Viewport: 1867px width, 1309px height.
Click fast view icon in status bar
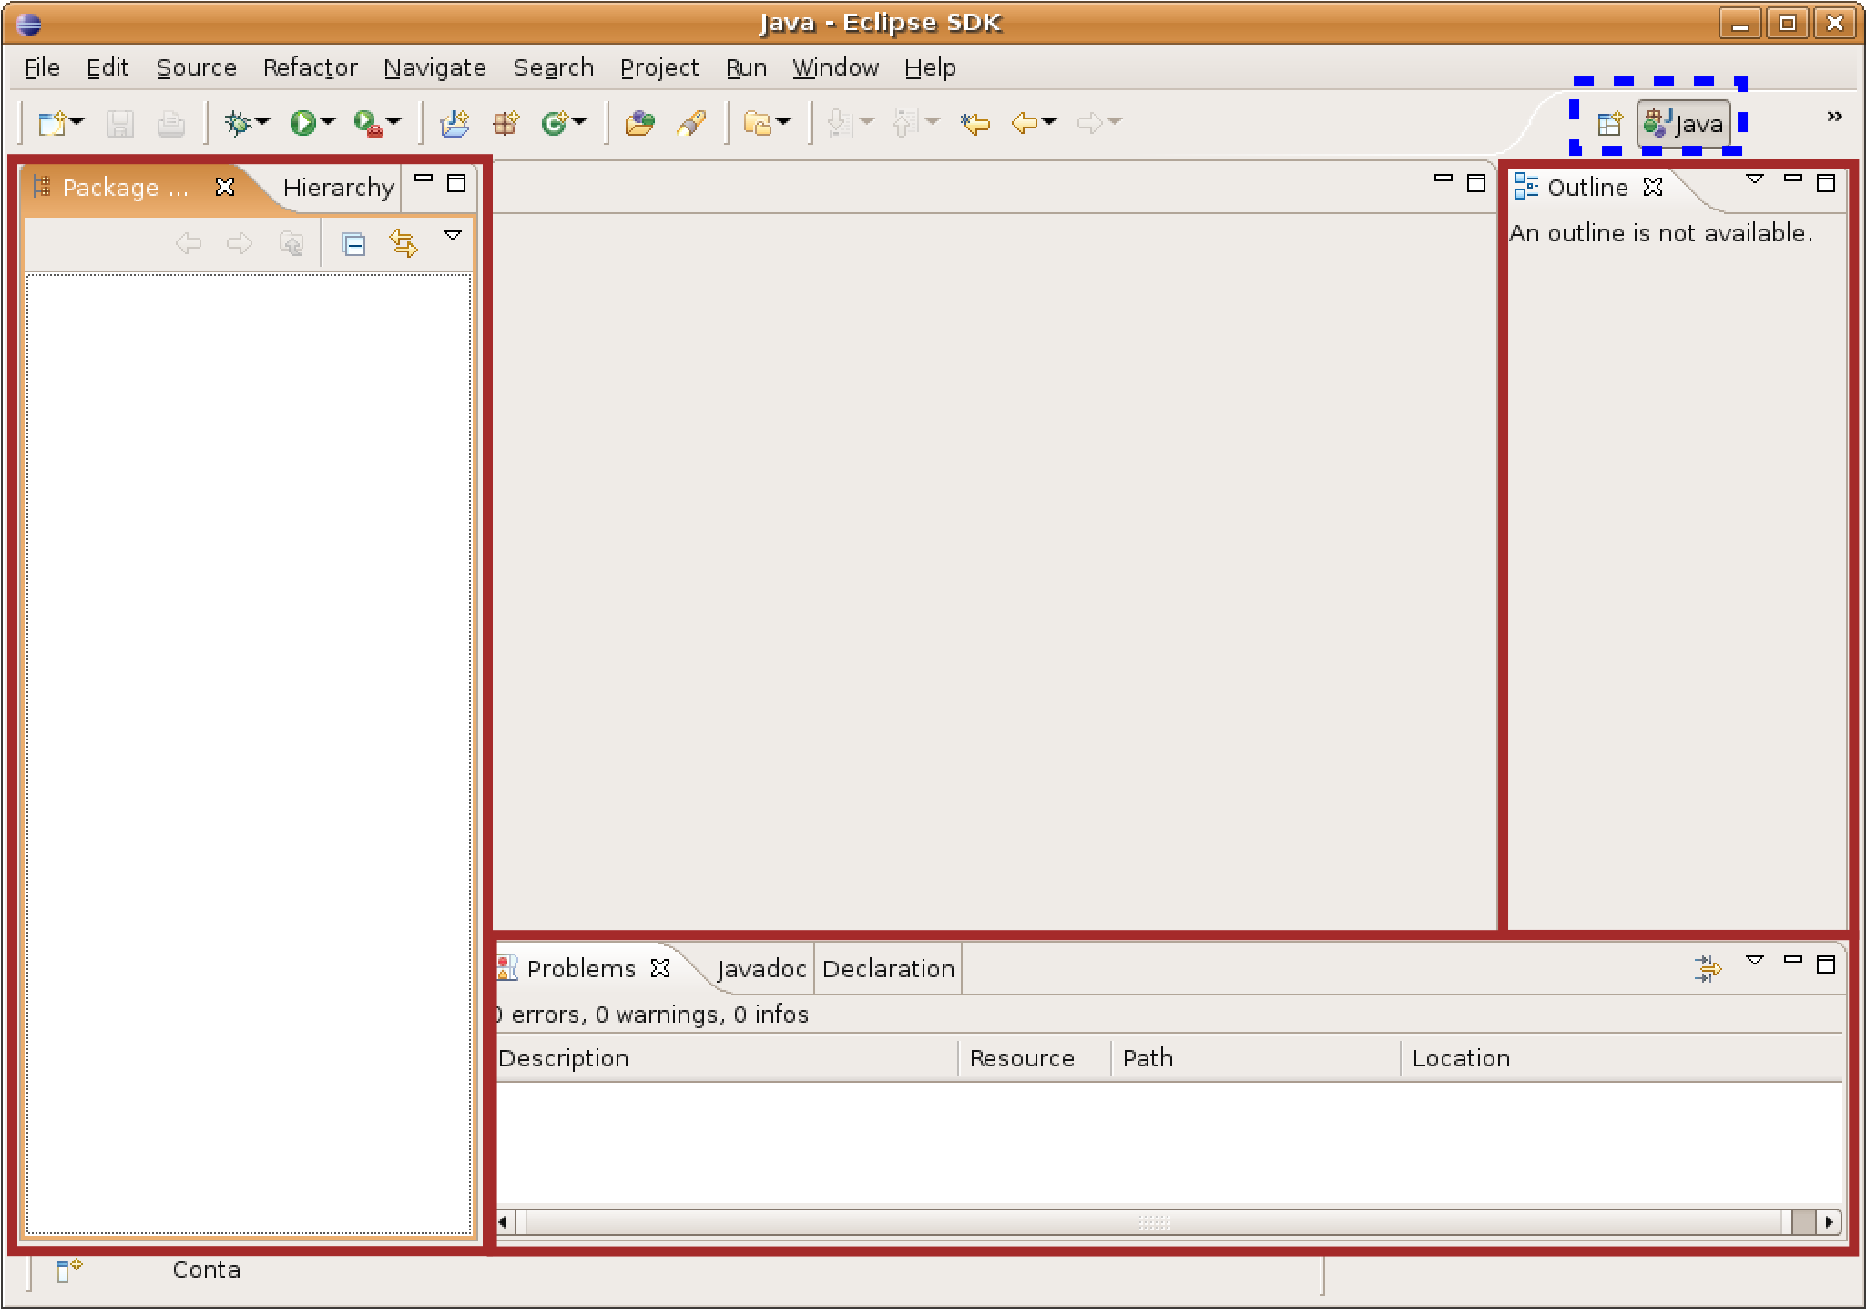[x=68, y=1270]
